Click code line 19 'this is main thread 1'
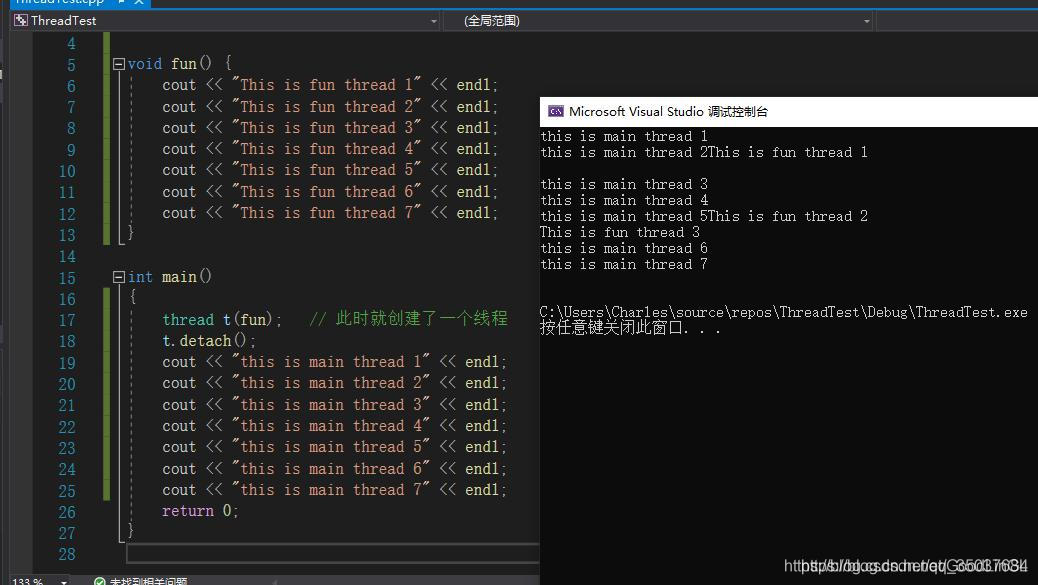 [x=334, y=362]
